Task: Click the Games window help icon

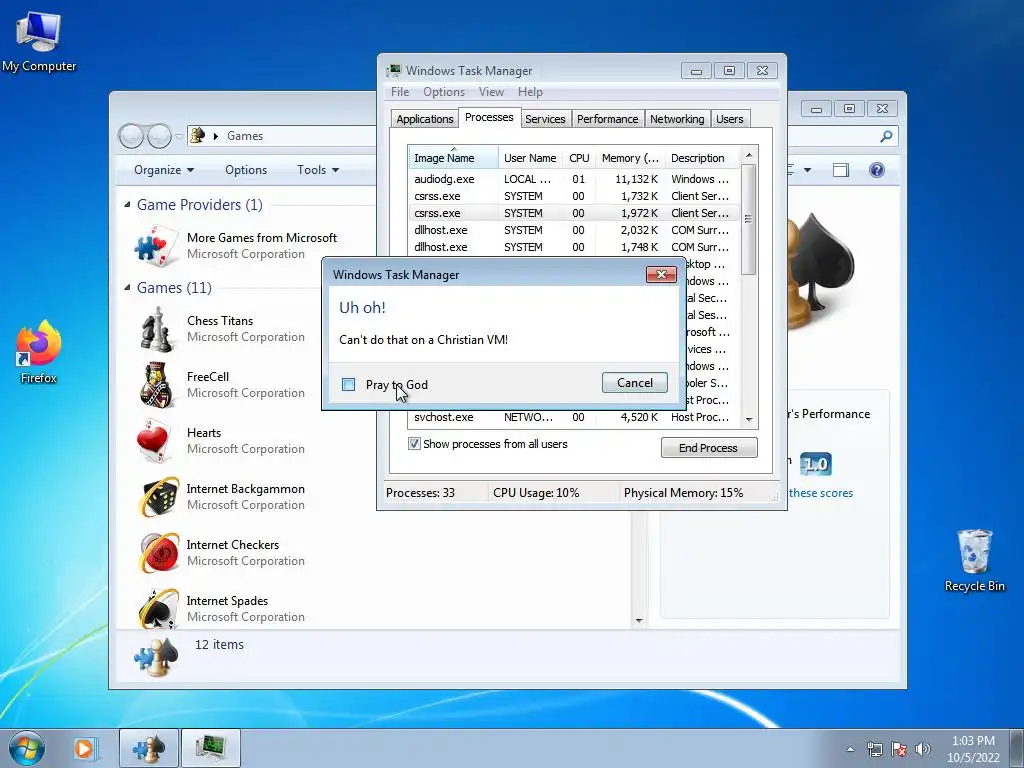Action: [x=876, y=170]
